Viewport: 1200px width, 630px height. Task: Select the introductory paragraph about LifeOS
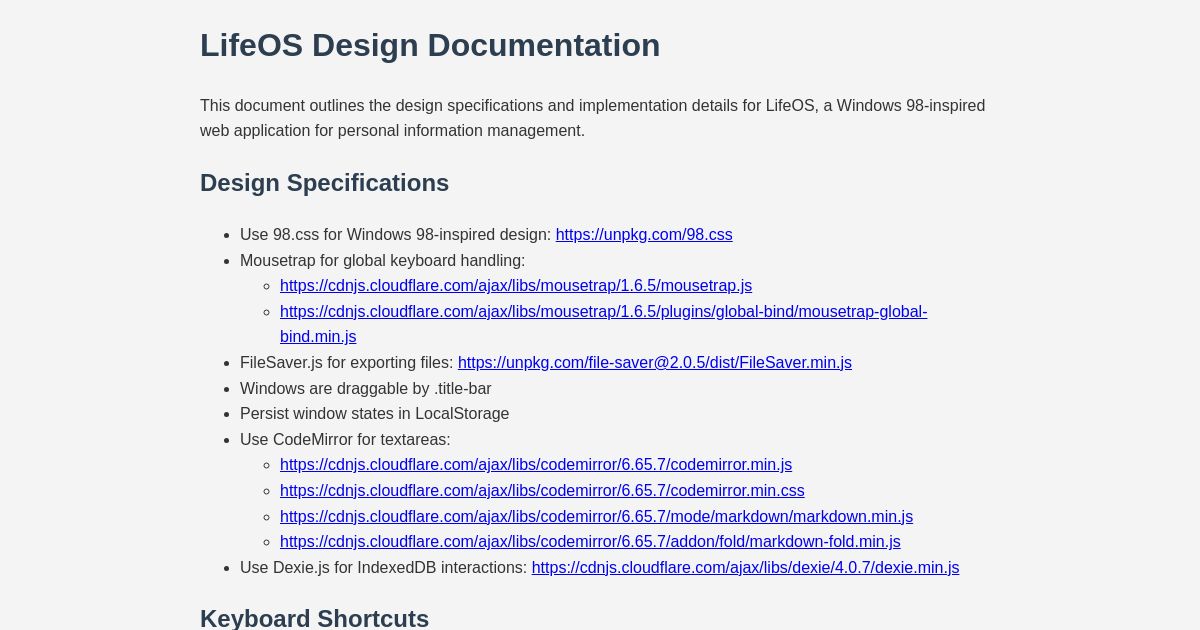click(592, 118)
